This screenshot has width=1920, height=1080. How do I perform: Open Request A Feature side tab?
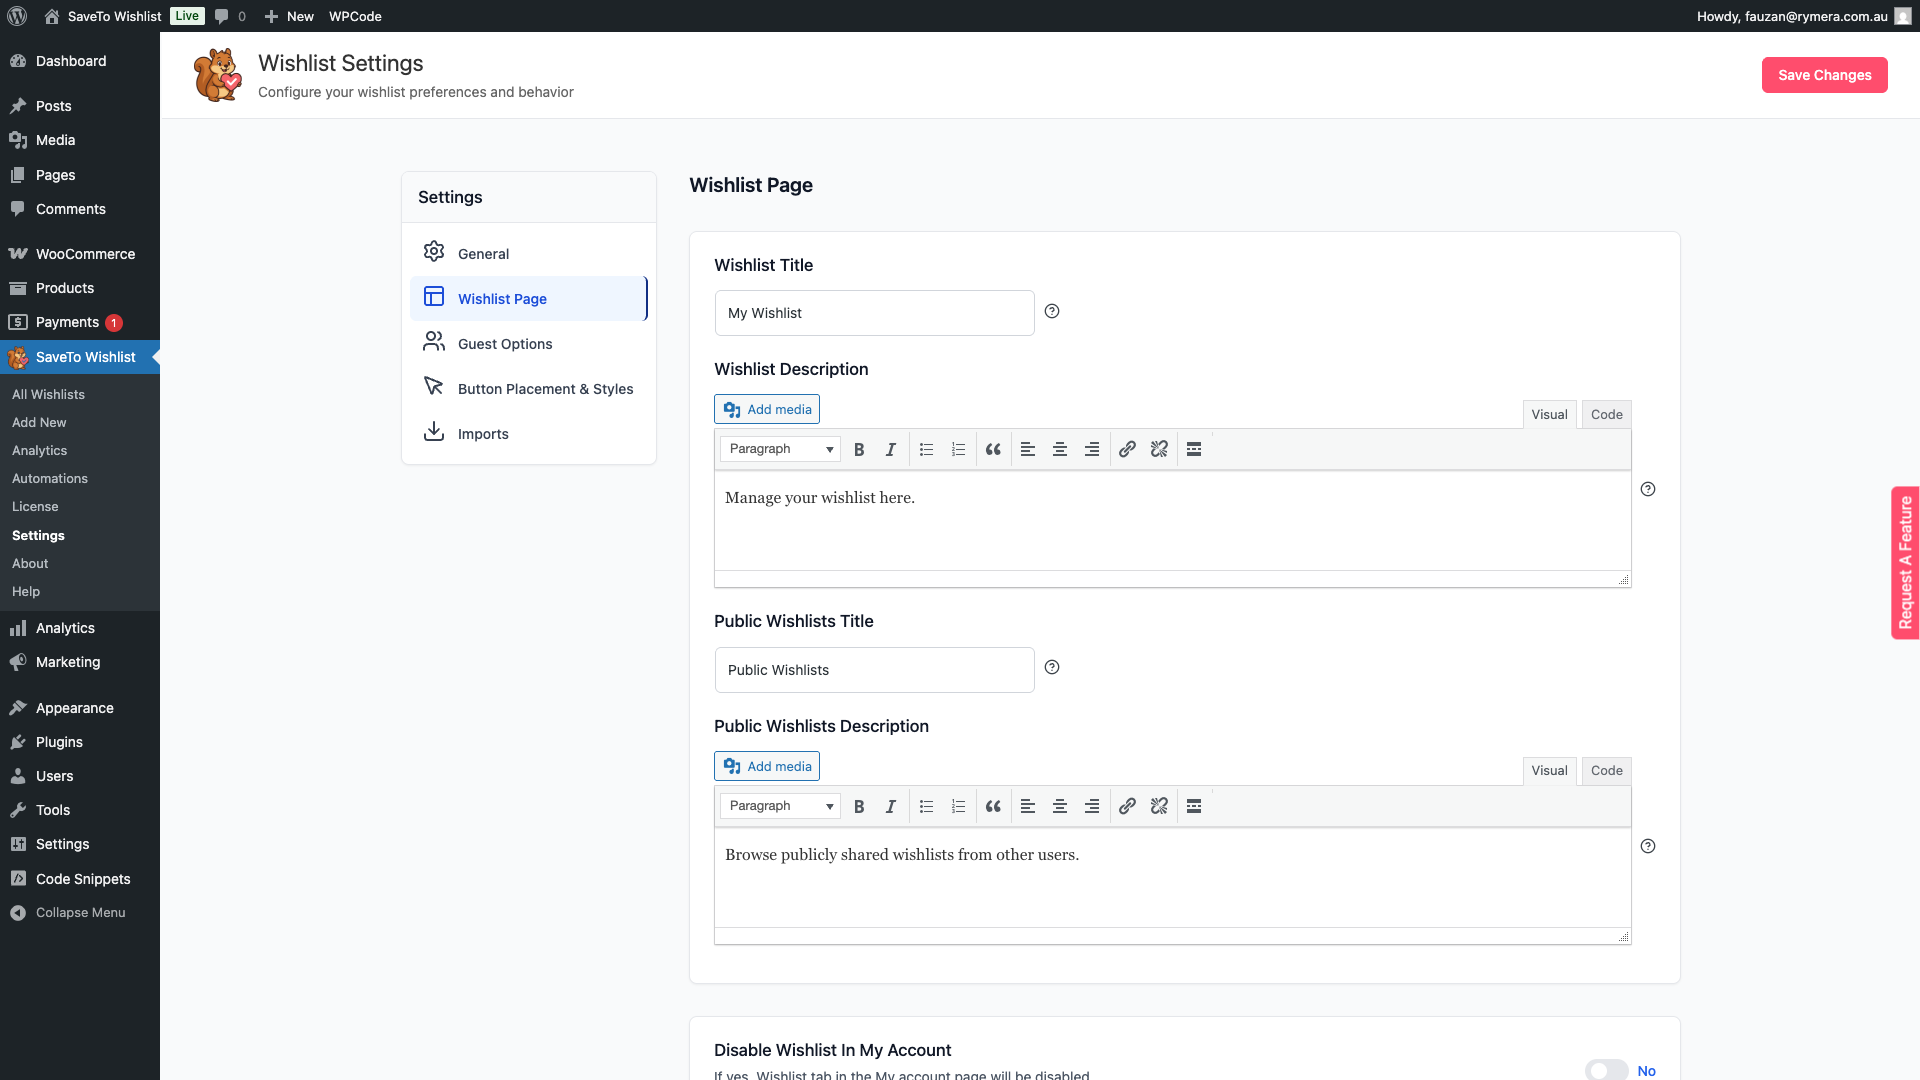pos(1905,563)
